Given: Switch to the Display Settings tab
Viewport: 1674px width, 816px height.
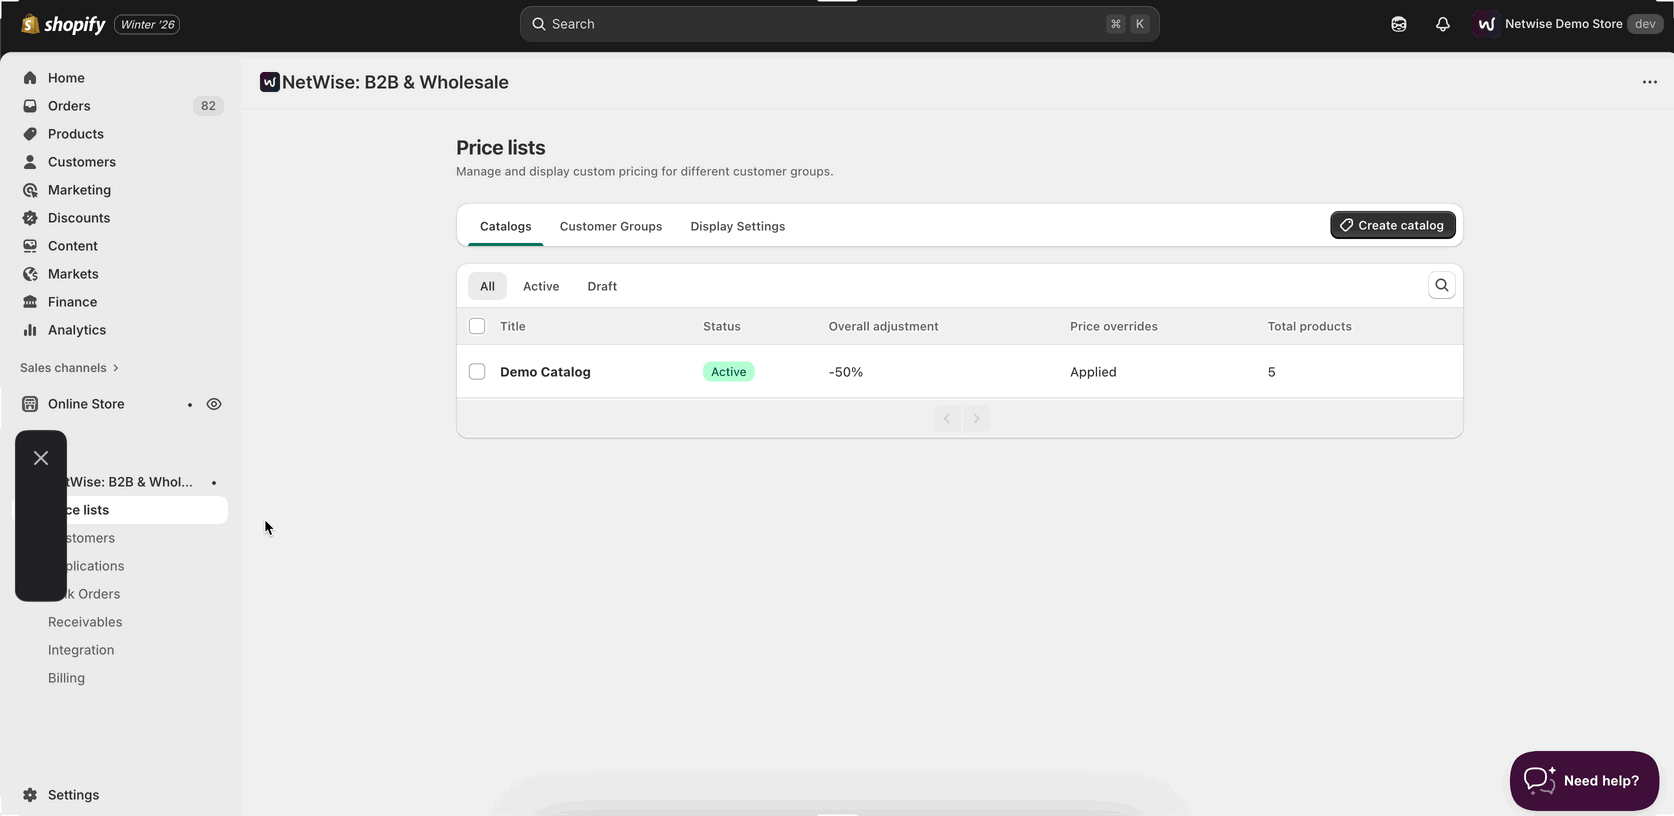Looking at the screenshot, I should tap(738, 226).
